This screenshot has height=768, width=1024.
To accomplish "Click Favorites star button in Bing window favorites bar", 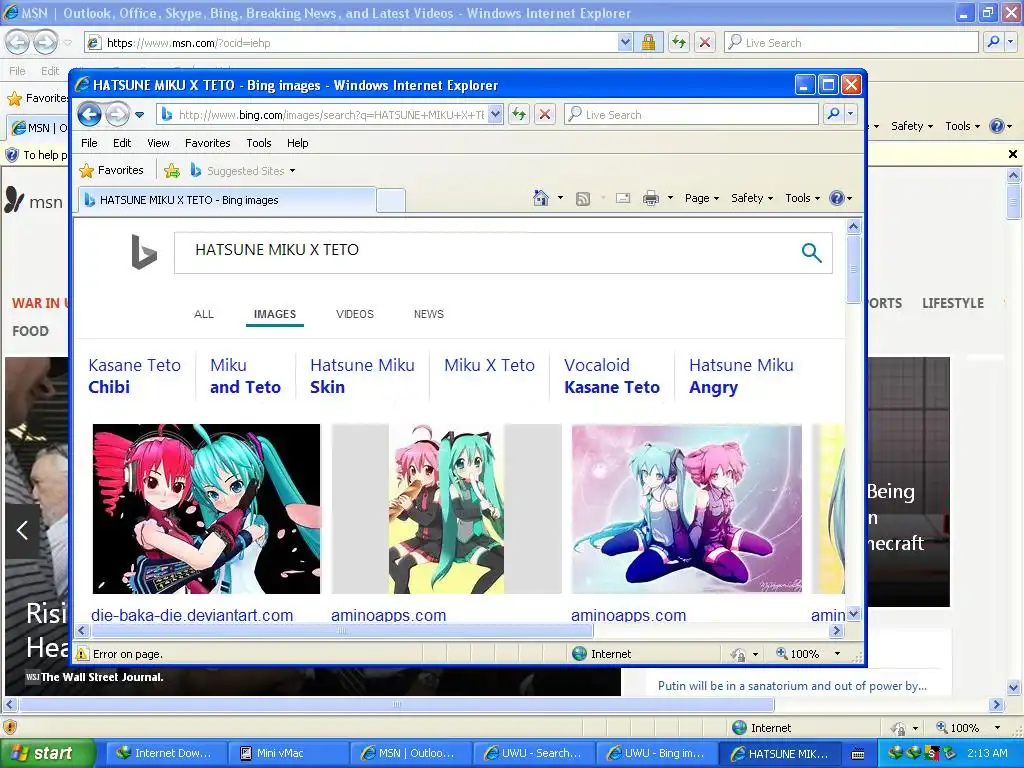I will click(x=112, y=170).
